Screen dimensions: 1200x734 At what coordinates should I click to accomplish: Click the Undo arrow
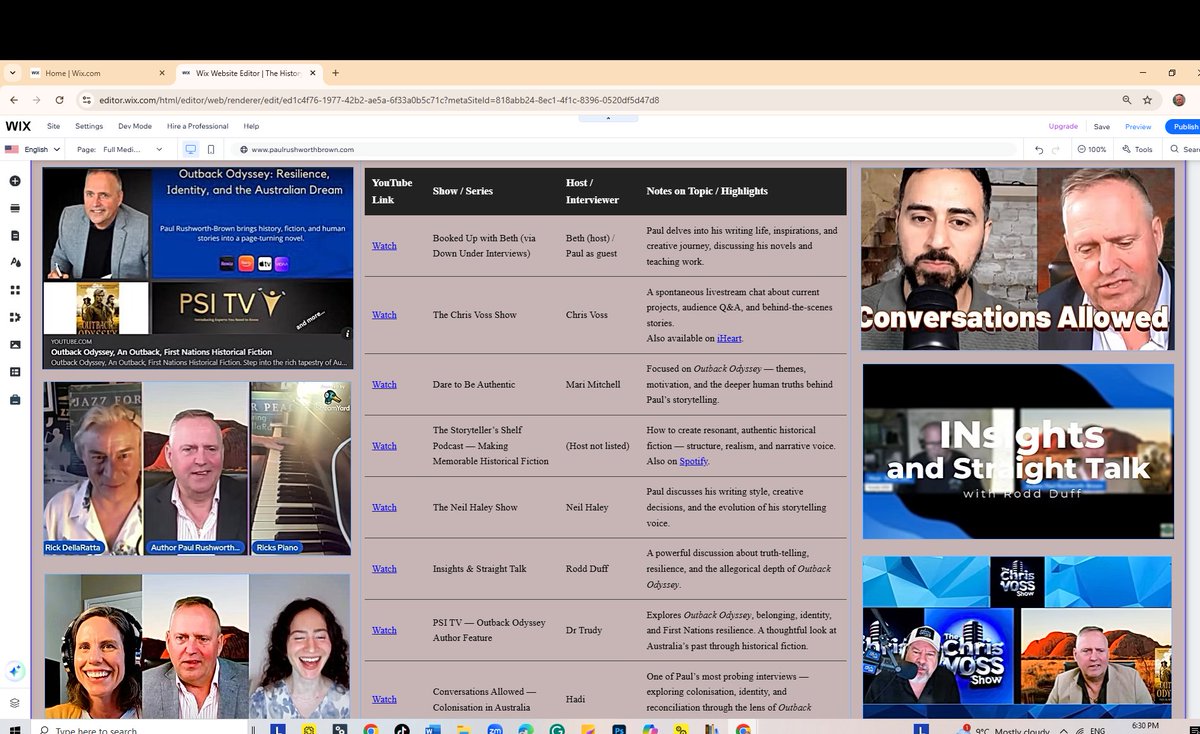(x=1040, y=149)
